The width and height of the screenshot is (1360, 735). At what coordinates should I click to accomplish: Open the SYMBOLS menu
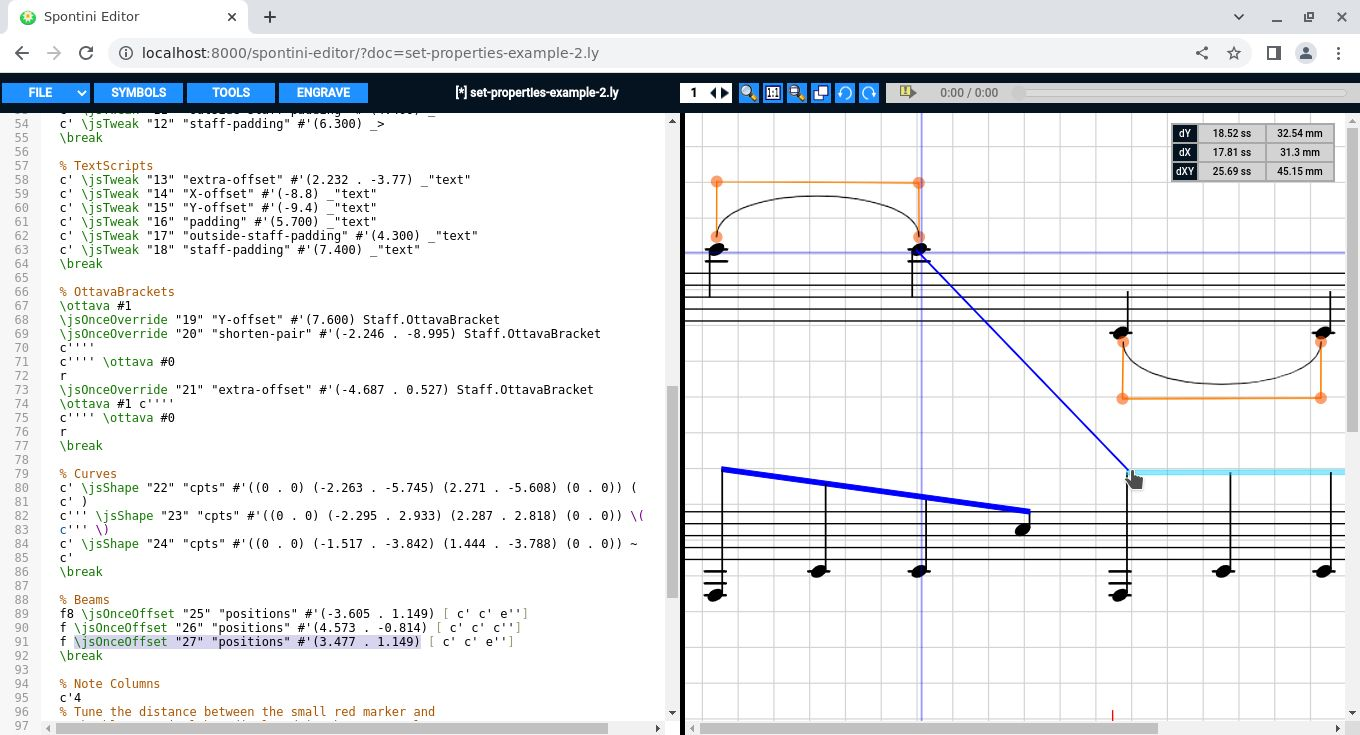click(139, 93)
